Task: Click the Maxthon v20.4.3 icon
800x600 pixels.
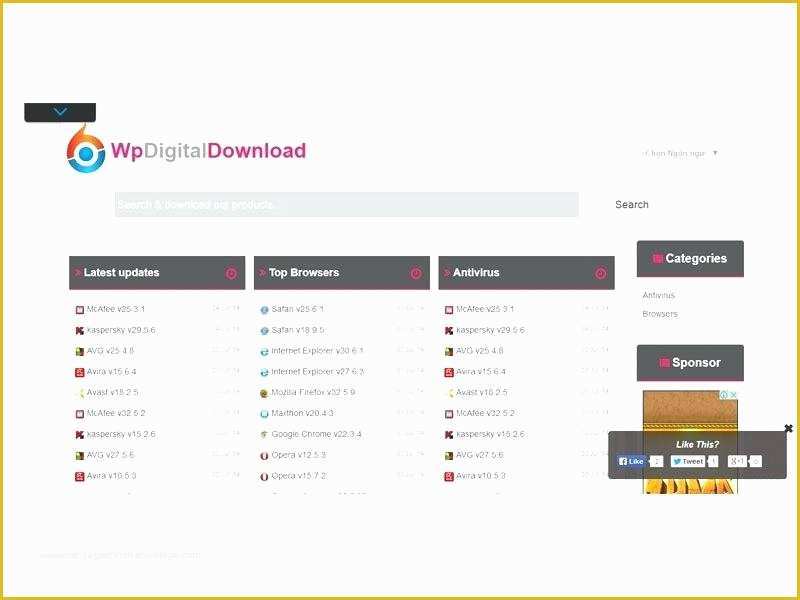Action: coord(264,414)
